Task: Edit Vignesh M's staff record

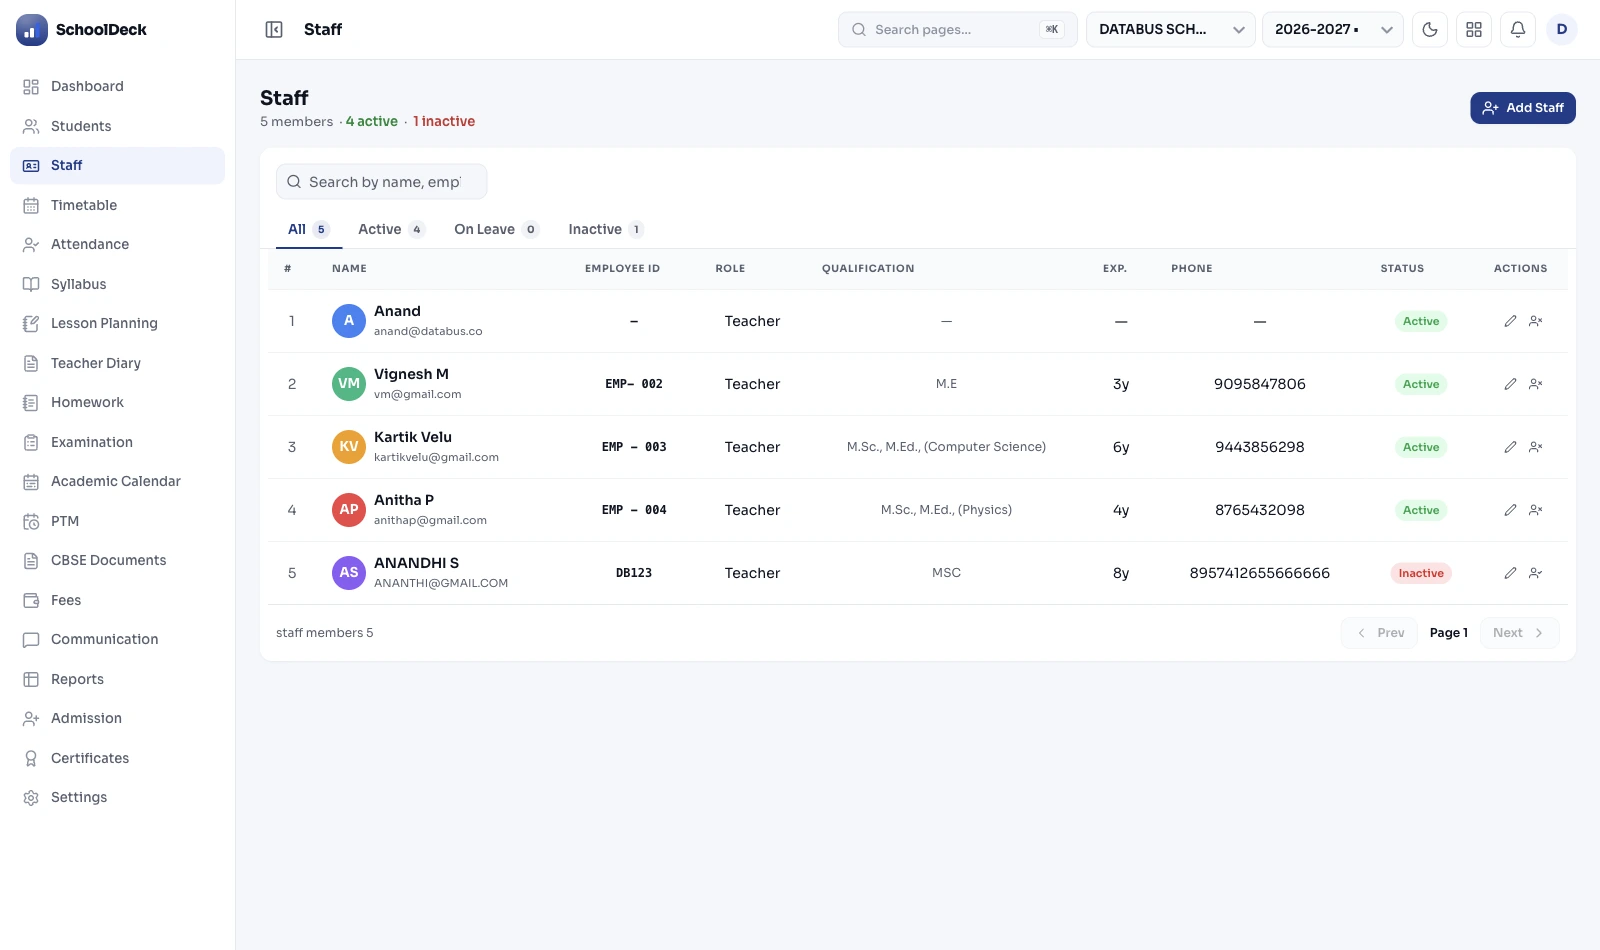Action: pos(1510,384)
